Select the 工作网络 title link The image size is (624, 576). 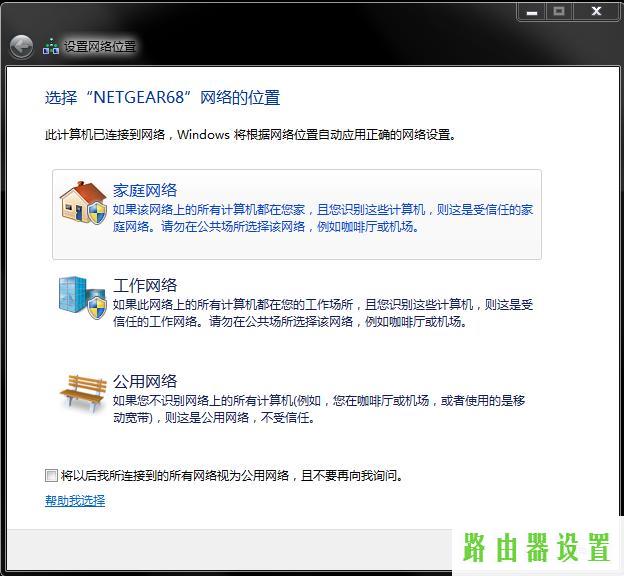145,285
